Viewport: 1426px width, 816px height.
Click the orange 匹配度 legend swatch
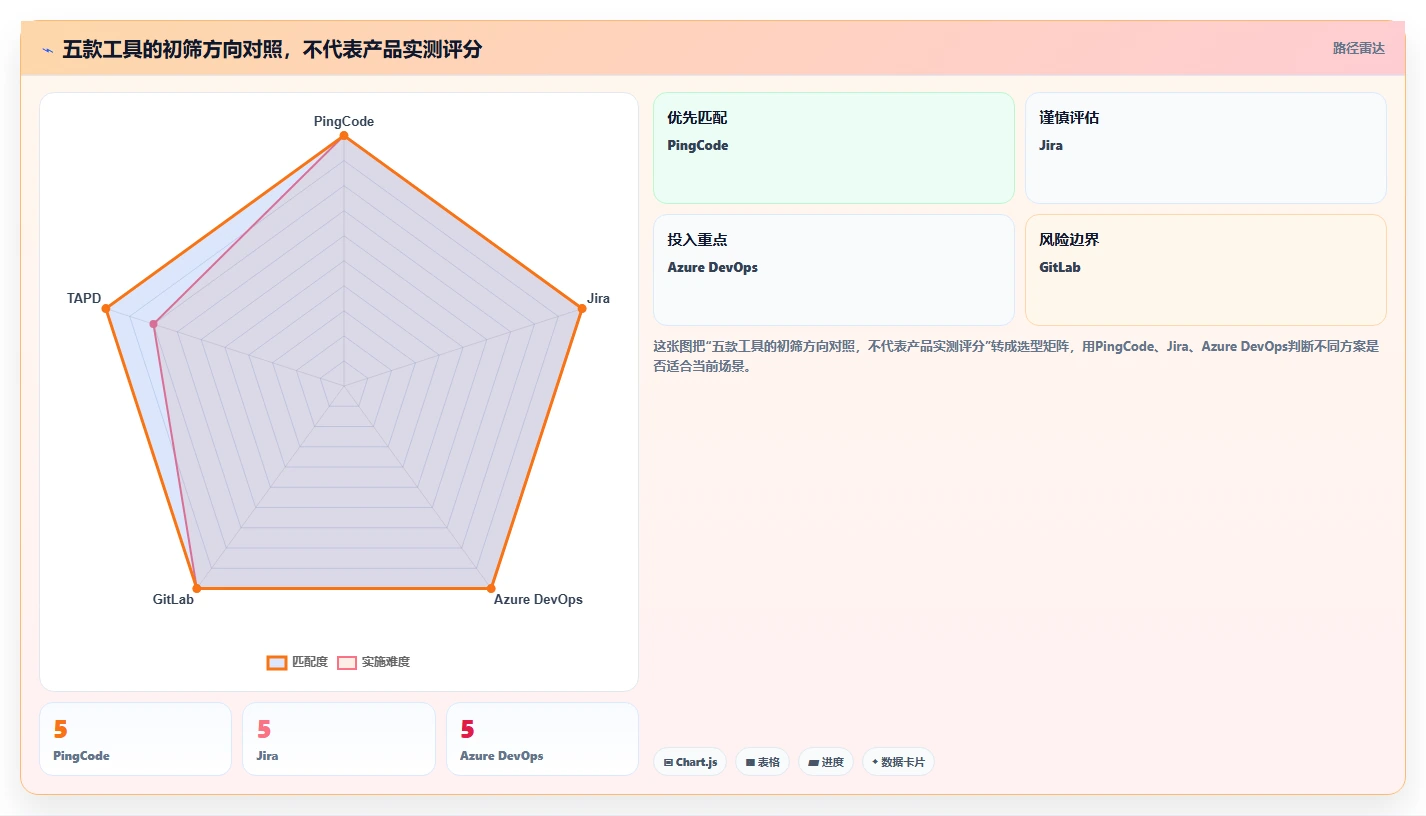click(277, 662)
